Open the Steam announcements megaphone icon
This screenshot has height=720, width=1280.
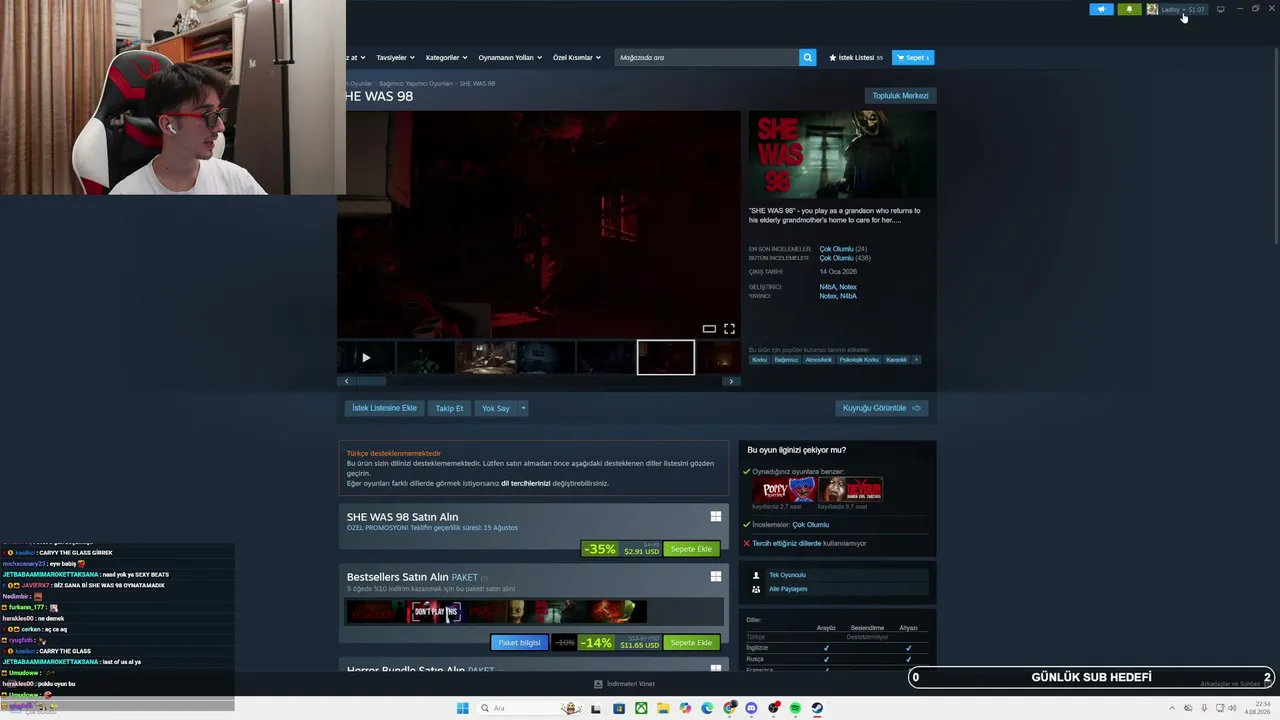tap(1101, 9)
